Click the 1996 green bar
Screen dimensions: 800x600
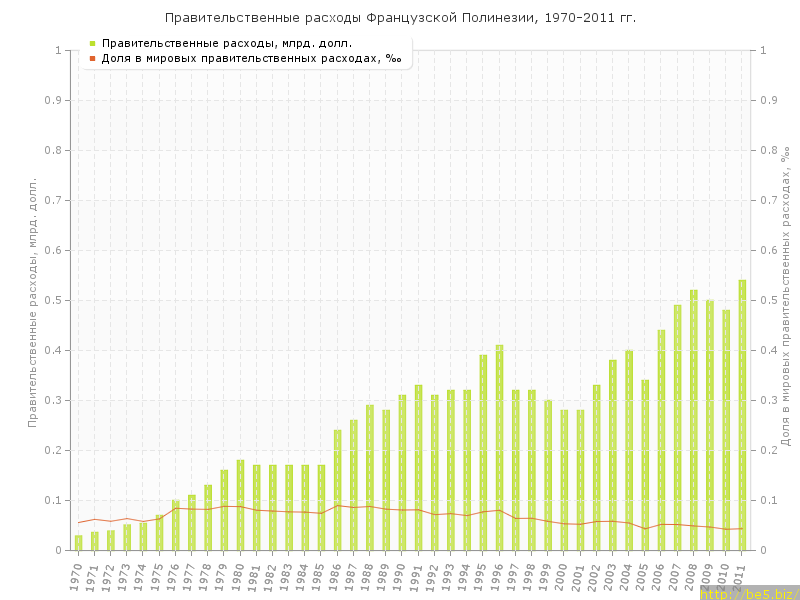pyautogui.click(x=499, y=448)
